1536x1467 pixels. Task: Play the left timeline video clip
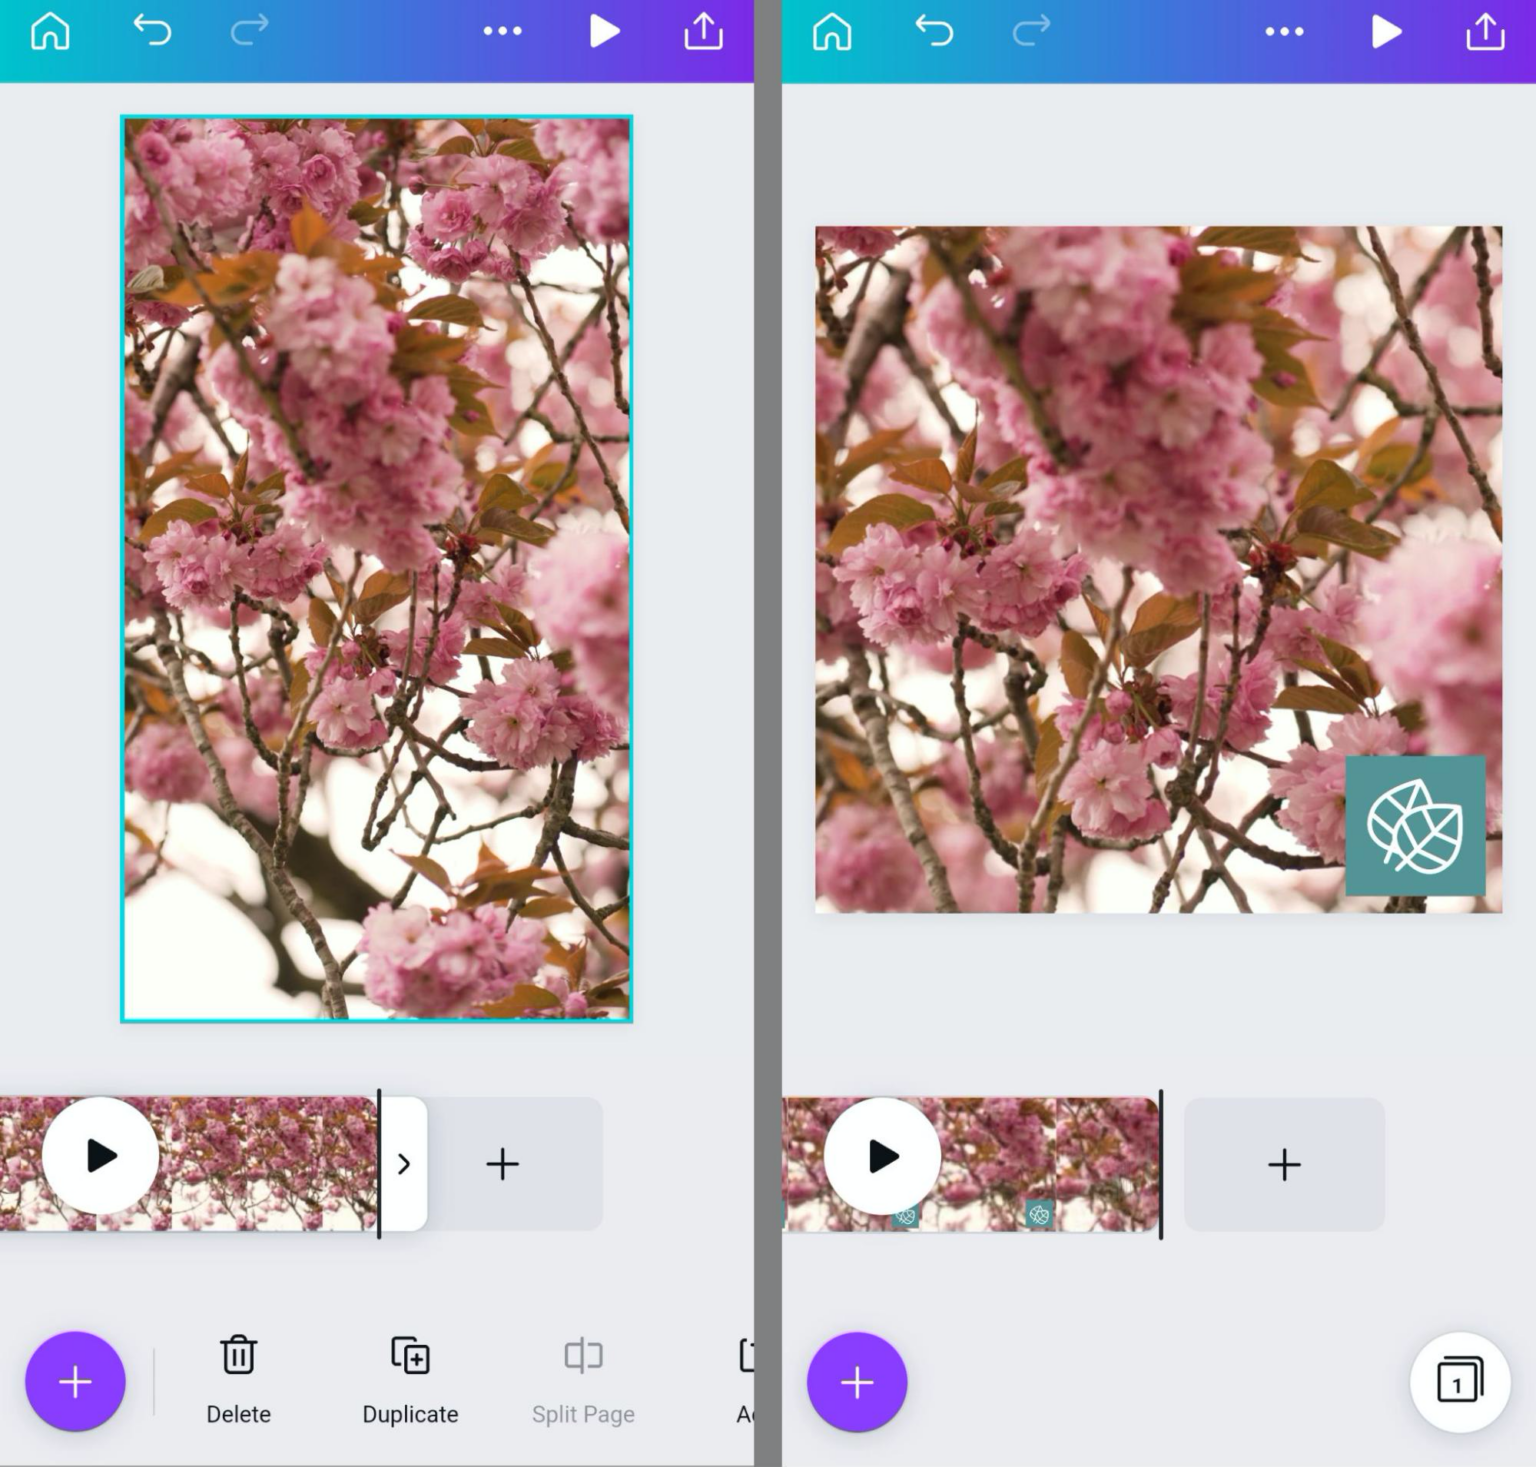[100, 1156]
